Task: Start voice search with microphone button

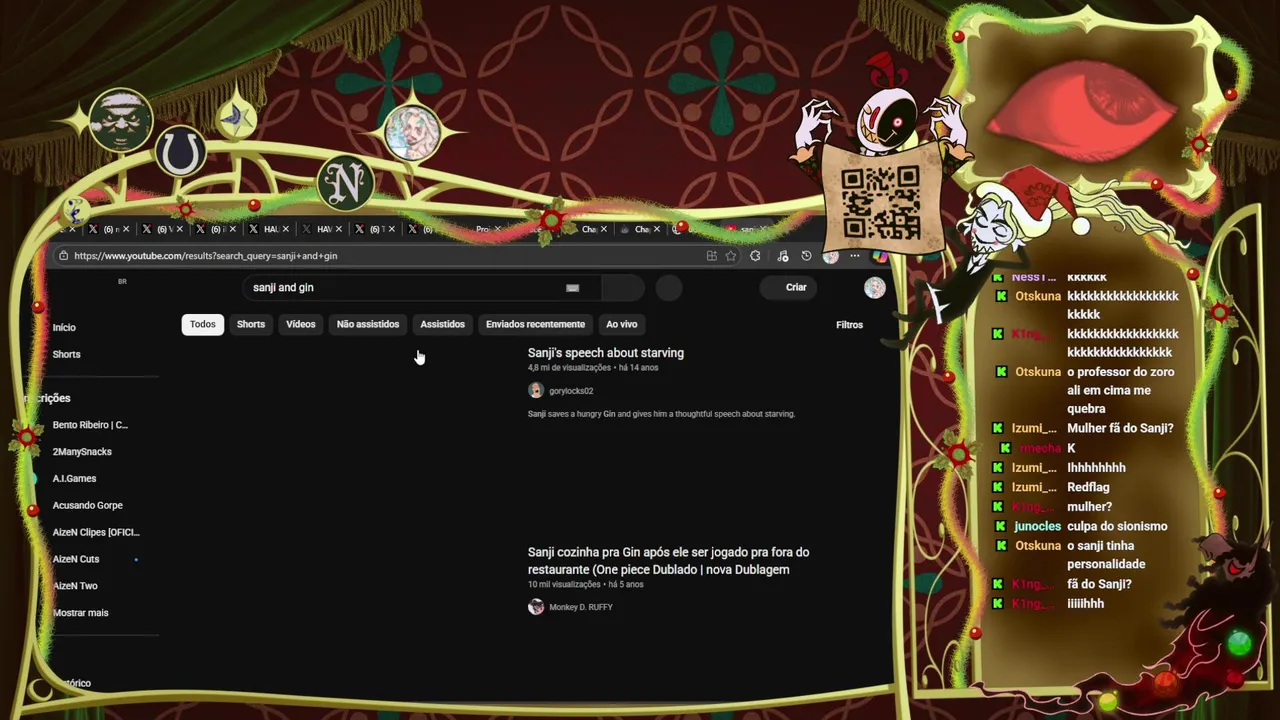Action: (x=669, y=288)
